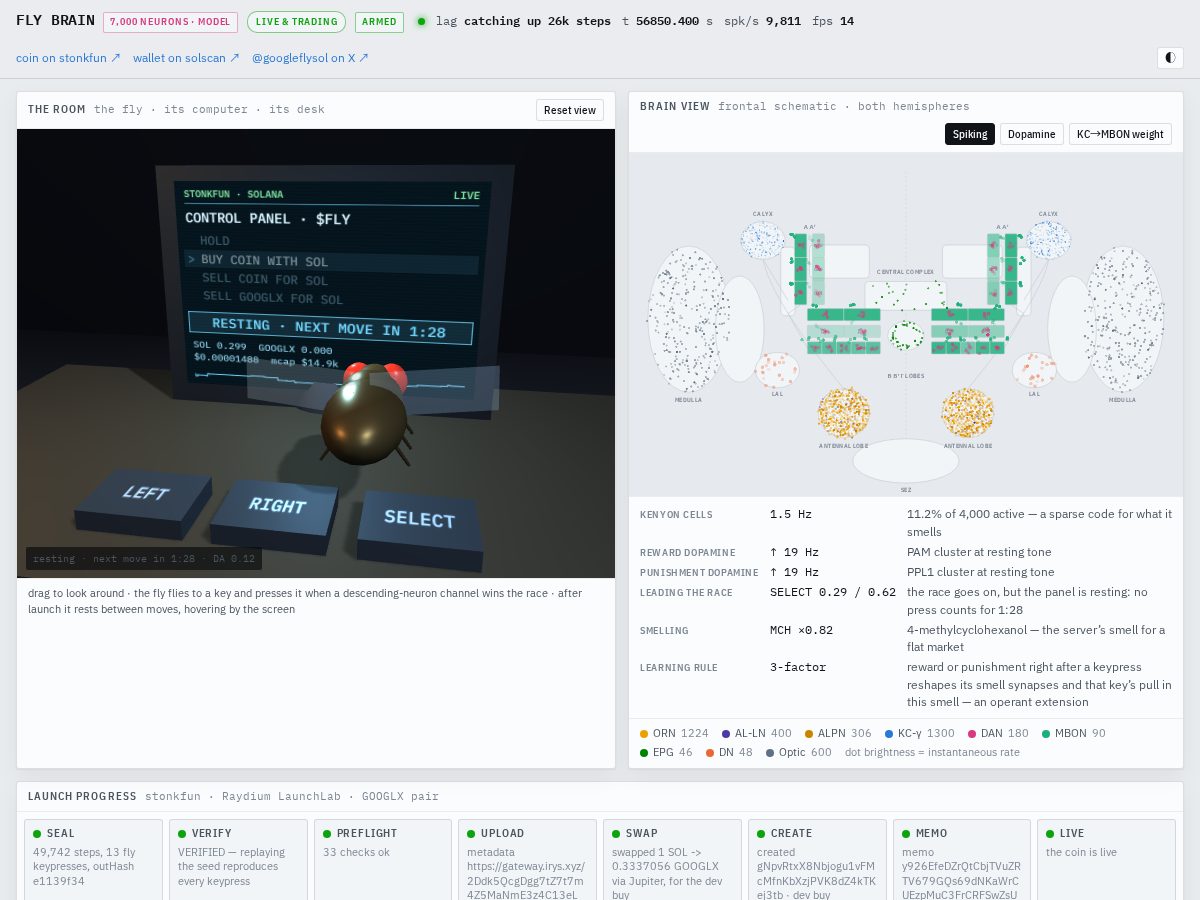Click the ARMED status badge
Viewport: 1200px width, 900px height.
379,22
